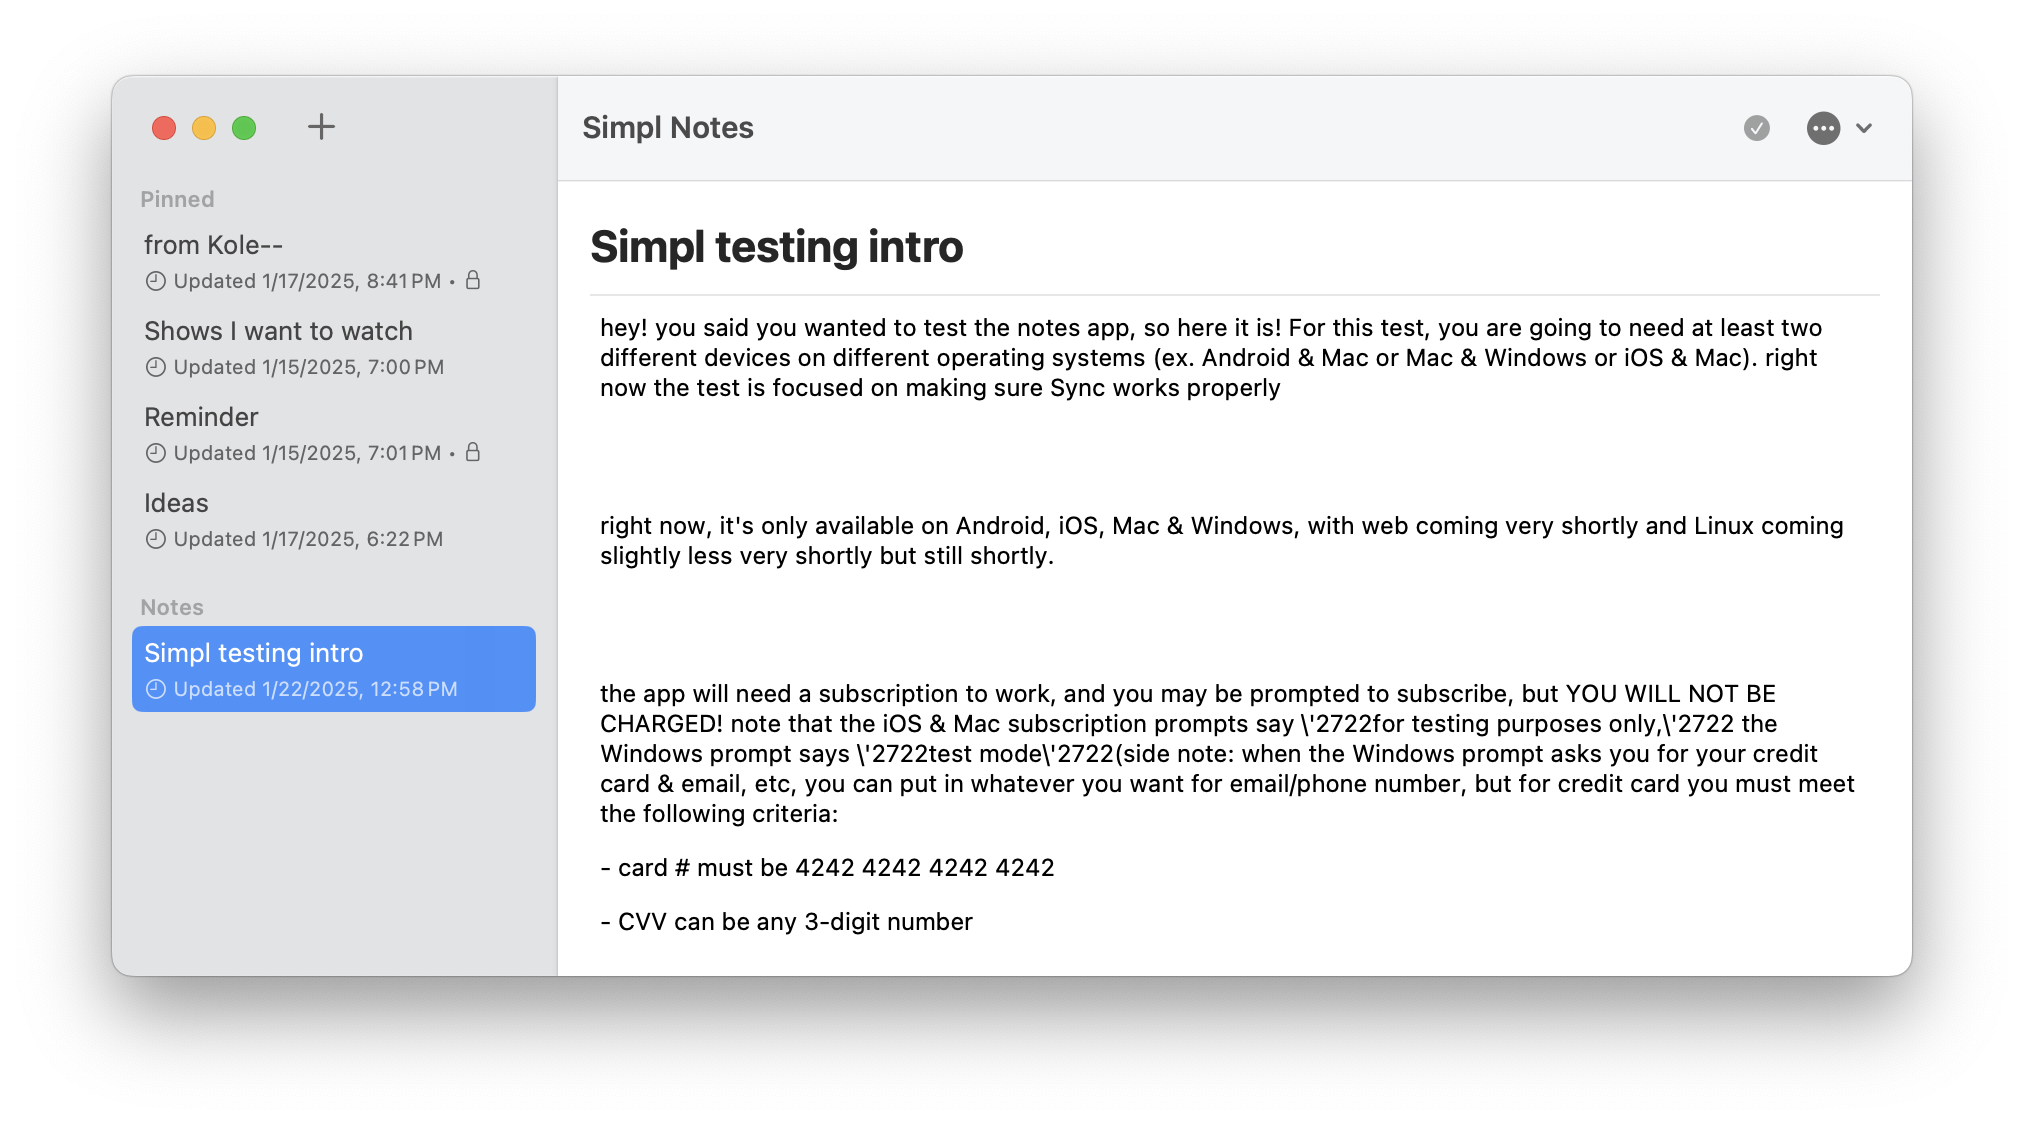
Task: Select 'Simpl testing intro' in the sidebar
Action: (x=254, y=653)
